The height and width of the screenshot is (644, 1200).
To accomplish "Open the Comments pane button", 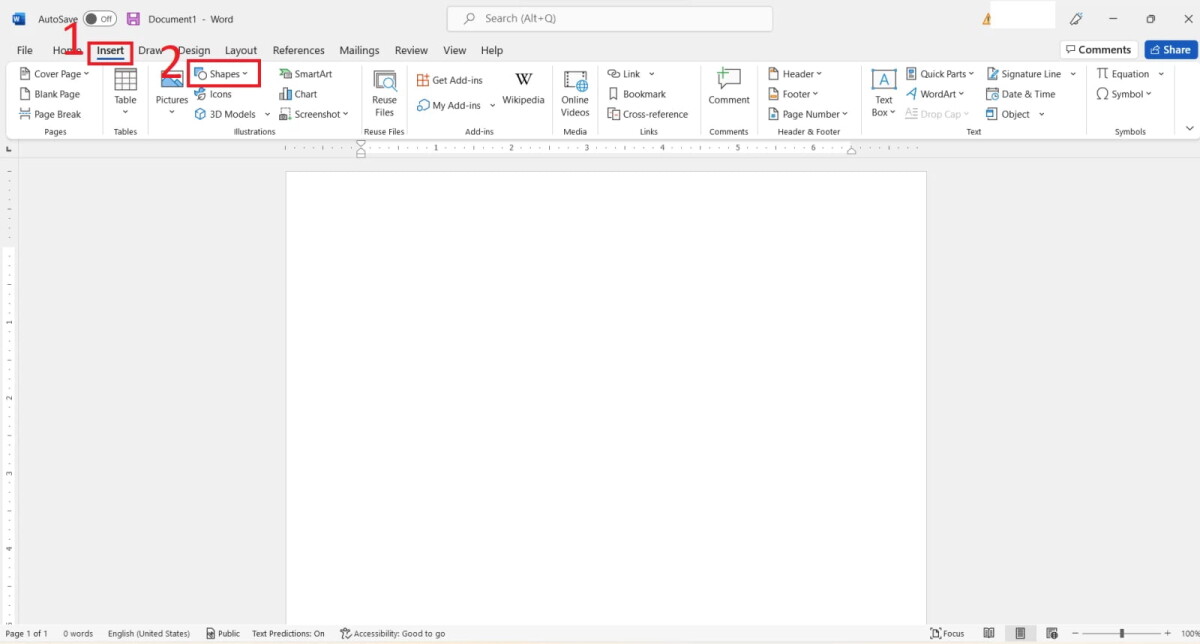I will [1097, 50].
